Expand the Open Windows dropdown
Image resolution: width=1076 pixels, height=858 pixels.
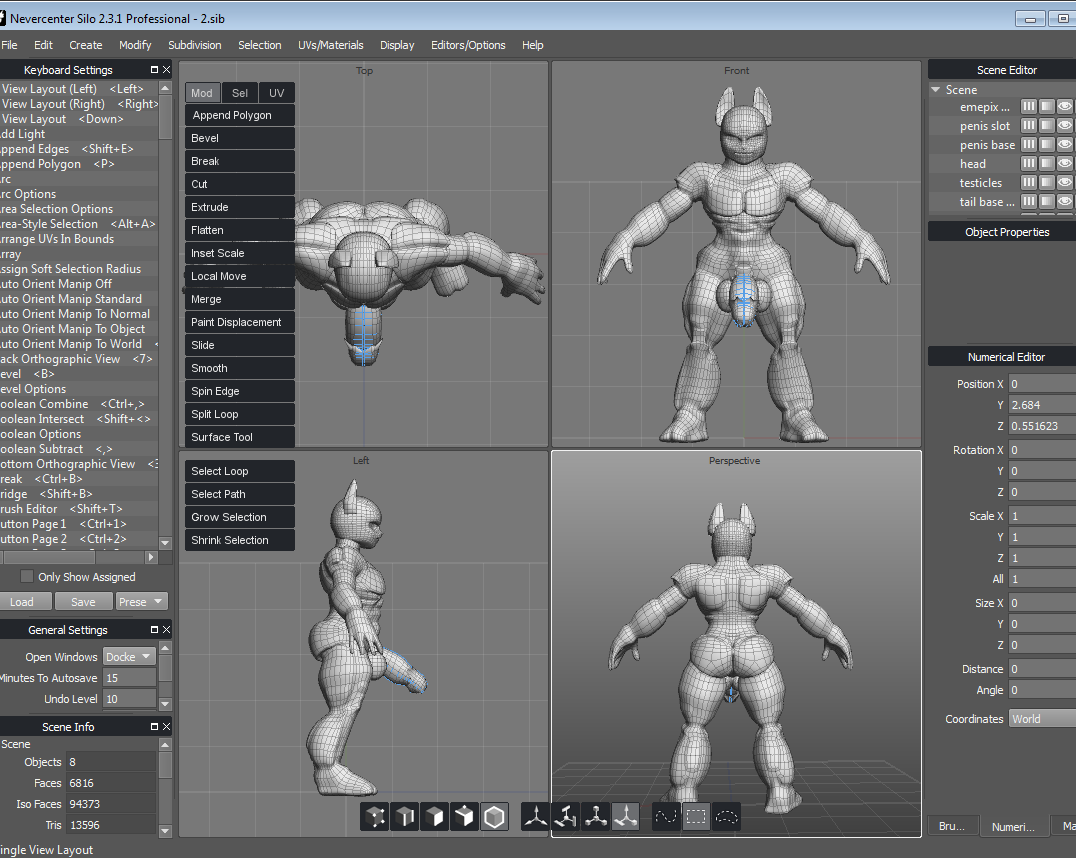pyautogui.click(x=129, y=657)
